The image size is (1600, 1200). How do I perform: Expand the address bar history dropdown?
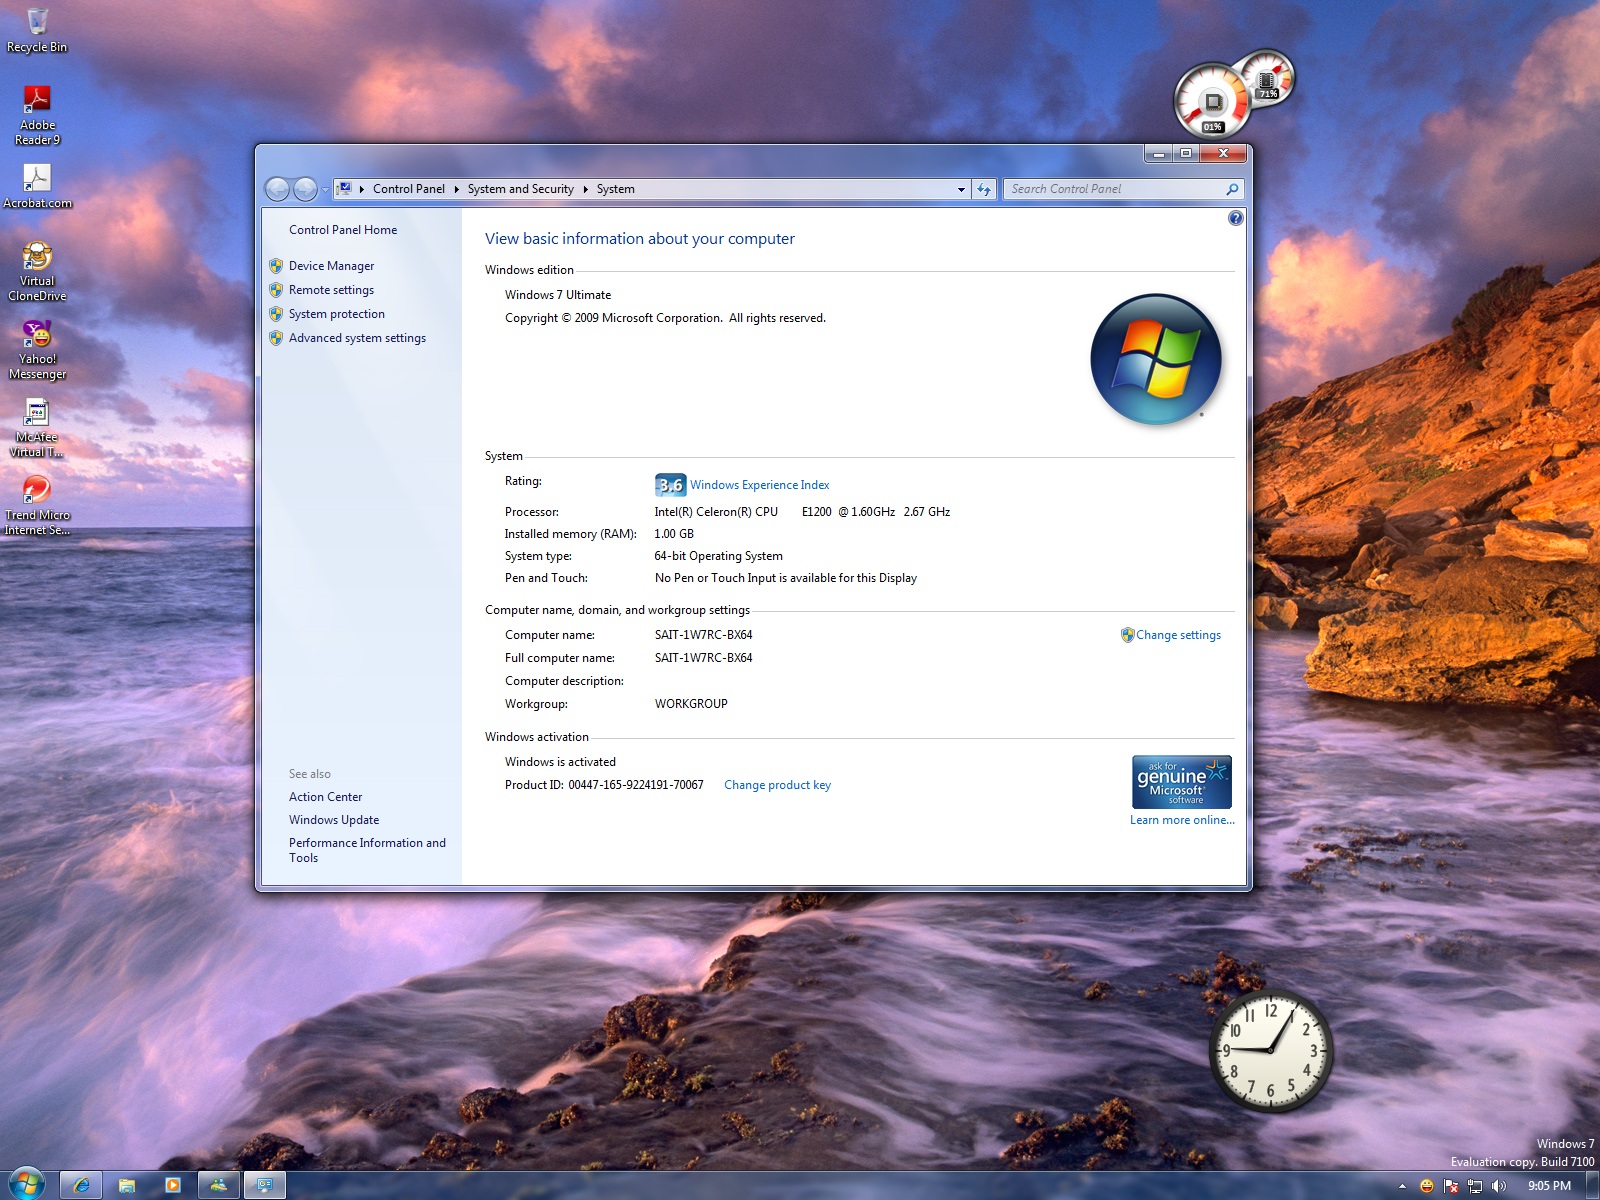point(961,189)
